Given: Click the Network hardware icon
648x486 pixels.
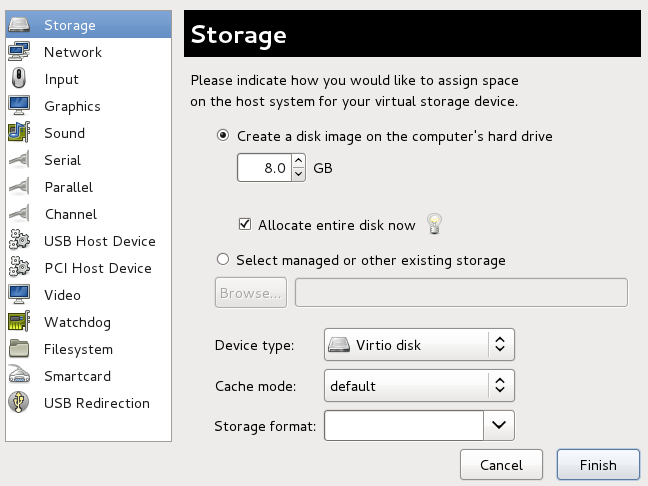Looking at the screenshot, I should pyautogui.click(x=19, y=52).
